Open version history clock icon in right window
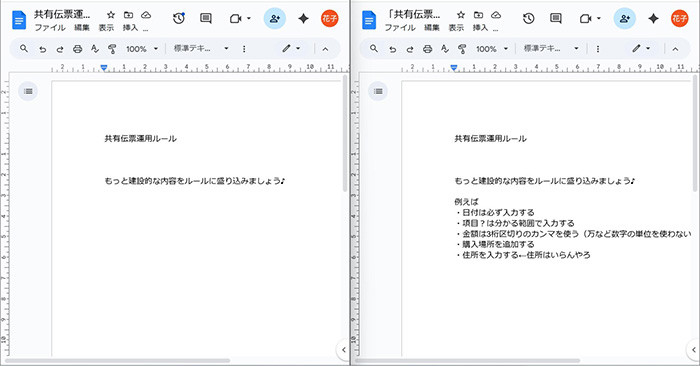The height and width of the screenshot is (366, 700). [x=529, y=18]
